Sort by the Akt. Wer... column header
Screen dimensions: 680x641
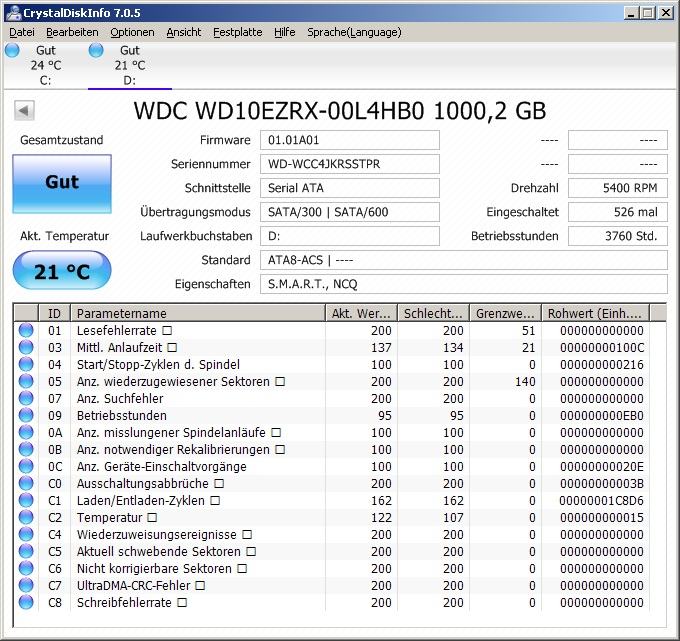[361, 313]
